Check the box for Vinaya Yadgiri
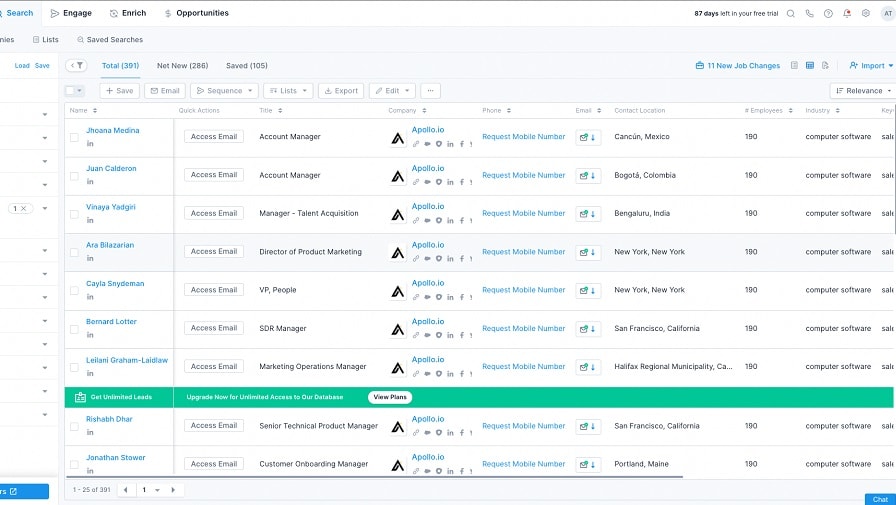The image size is (896, 505). pyautogui.click(x=74, y=214)
